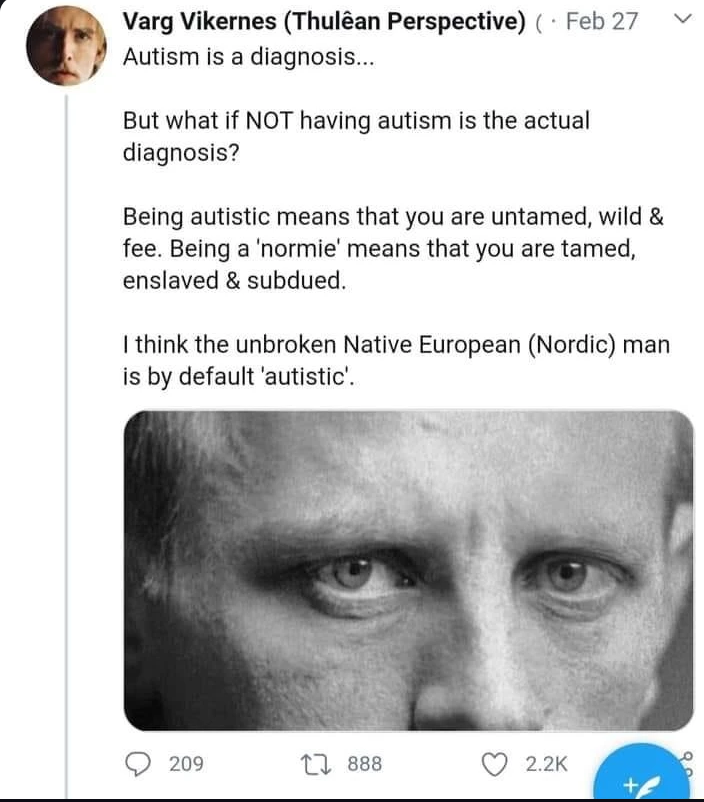Click the 'But what if NOT having' paragraph
This screenshot has width=704, height=802.
point(356,136)
